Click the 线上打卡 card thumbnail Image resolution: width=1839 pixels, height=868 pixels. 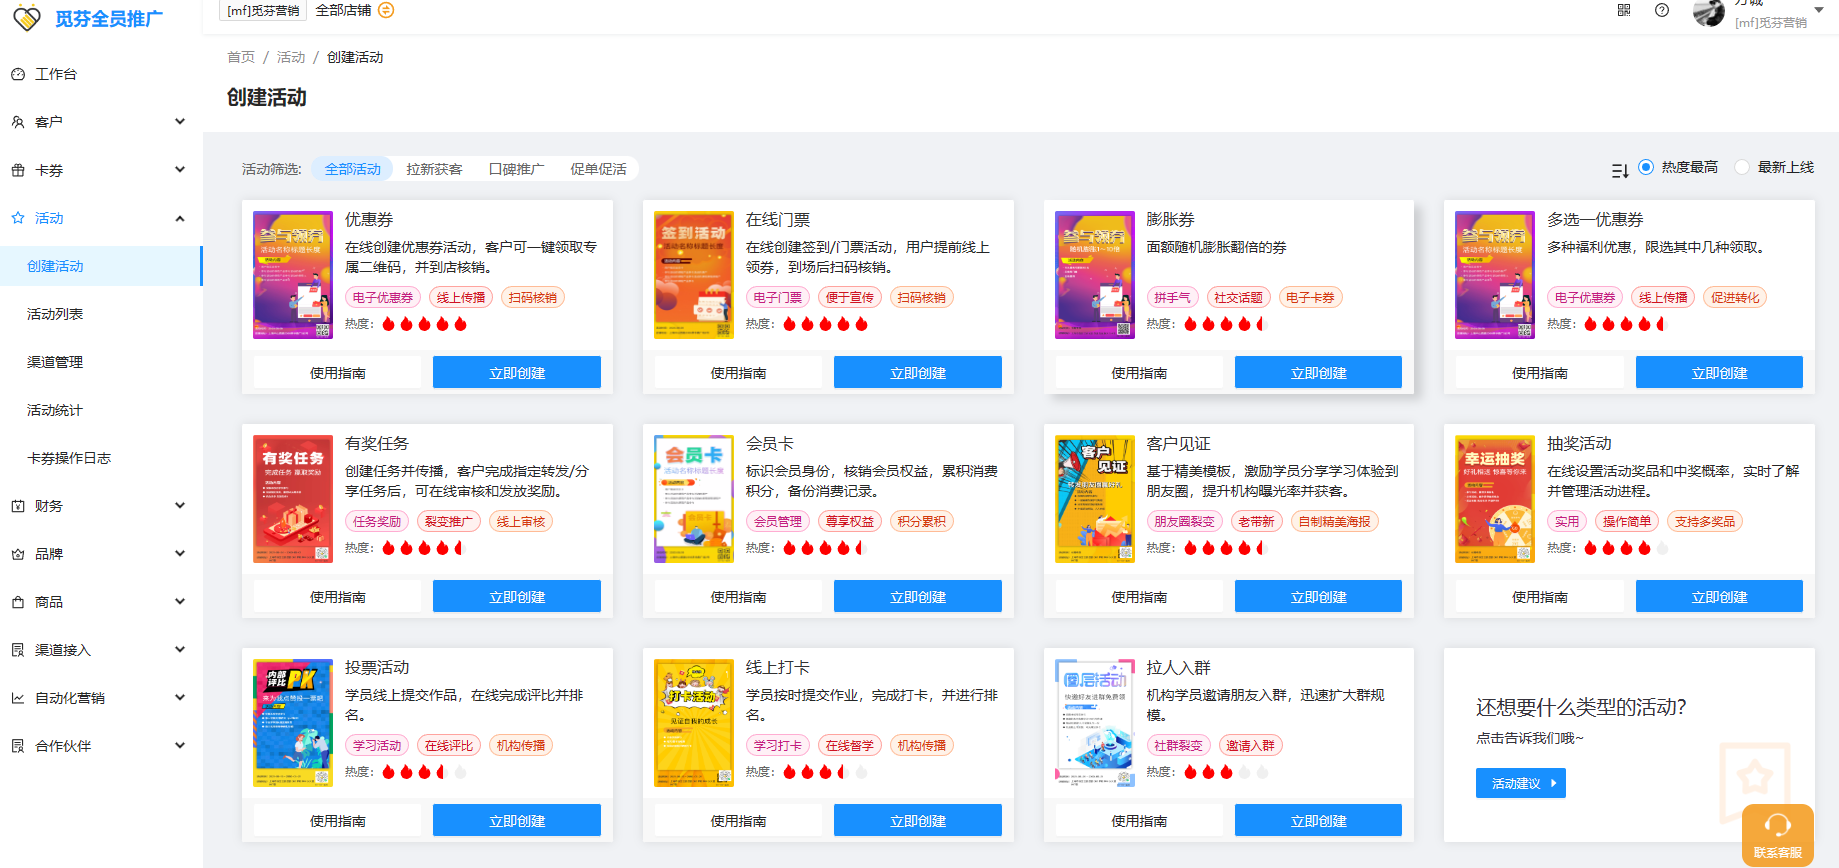coord(694,723)
